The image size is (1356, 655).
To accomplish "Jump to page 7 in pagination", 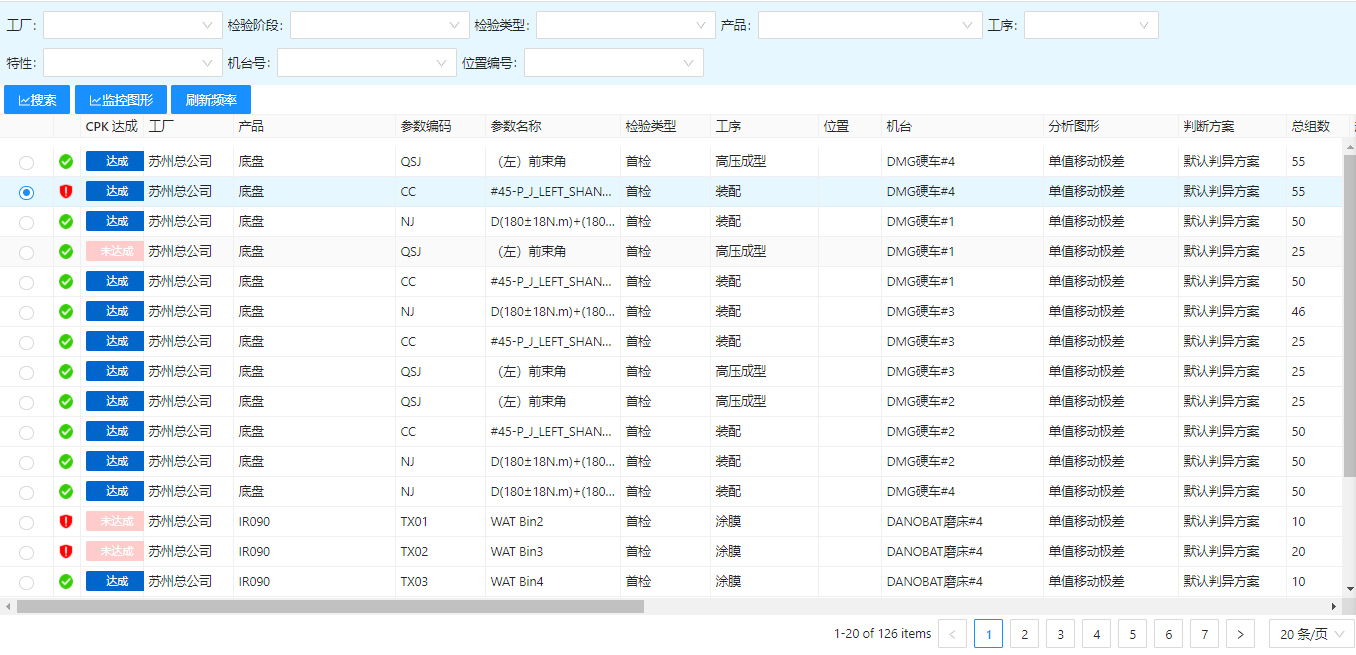I will 1204,634.
